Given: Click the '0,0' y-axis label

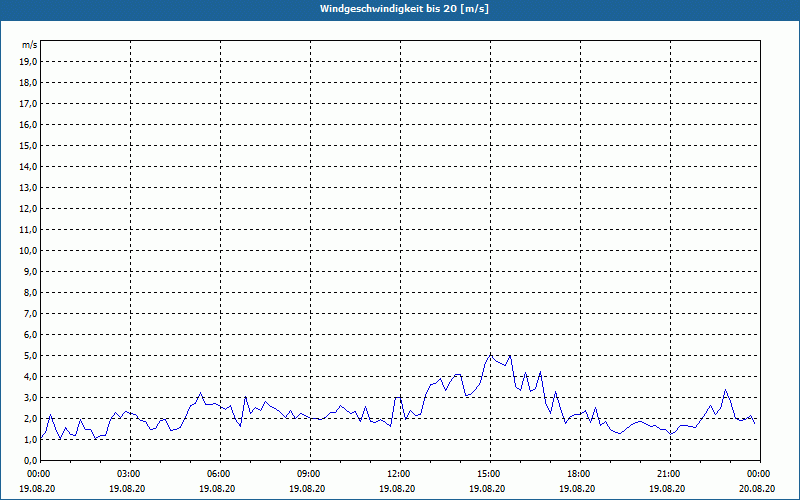Looking at the screenshot, I should click(30, 460).
